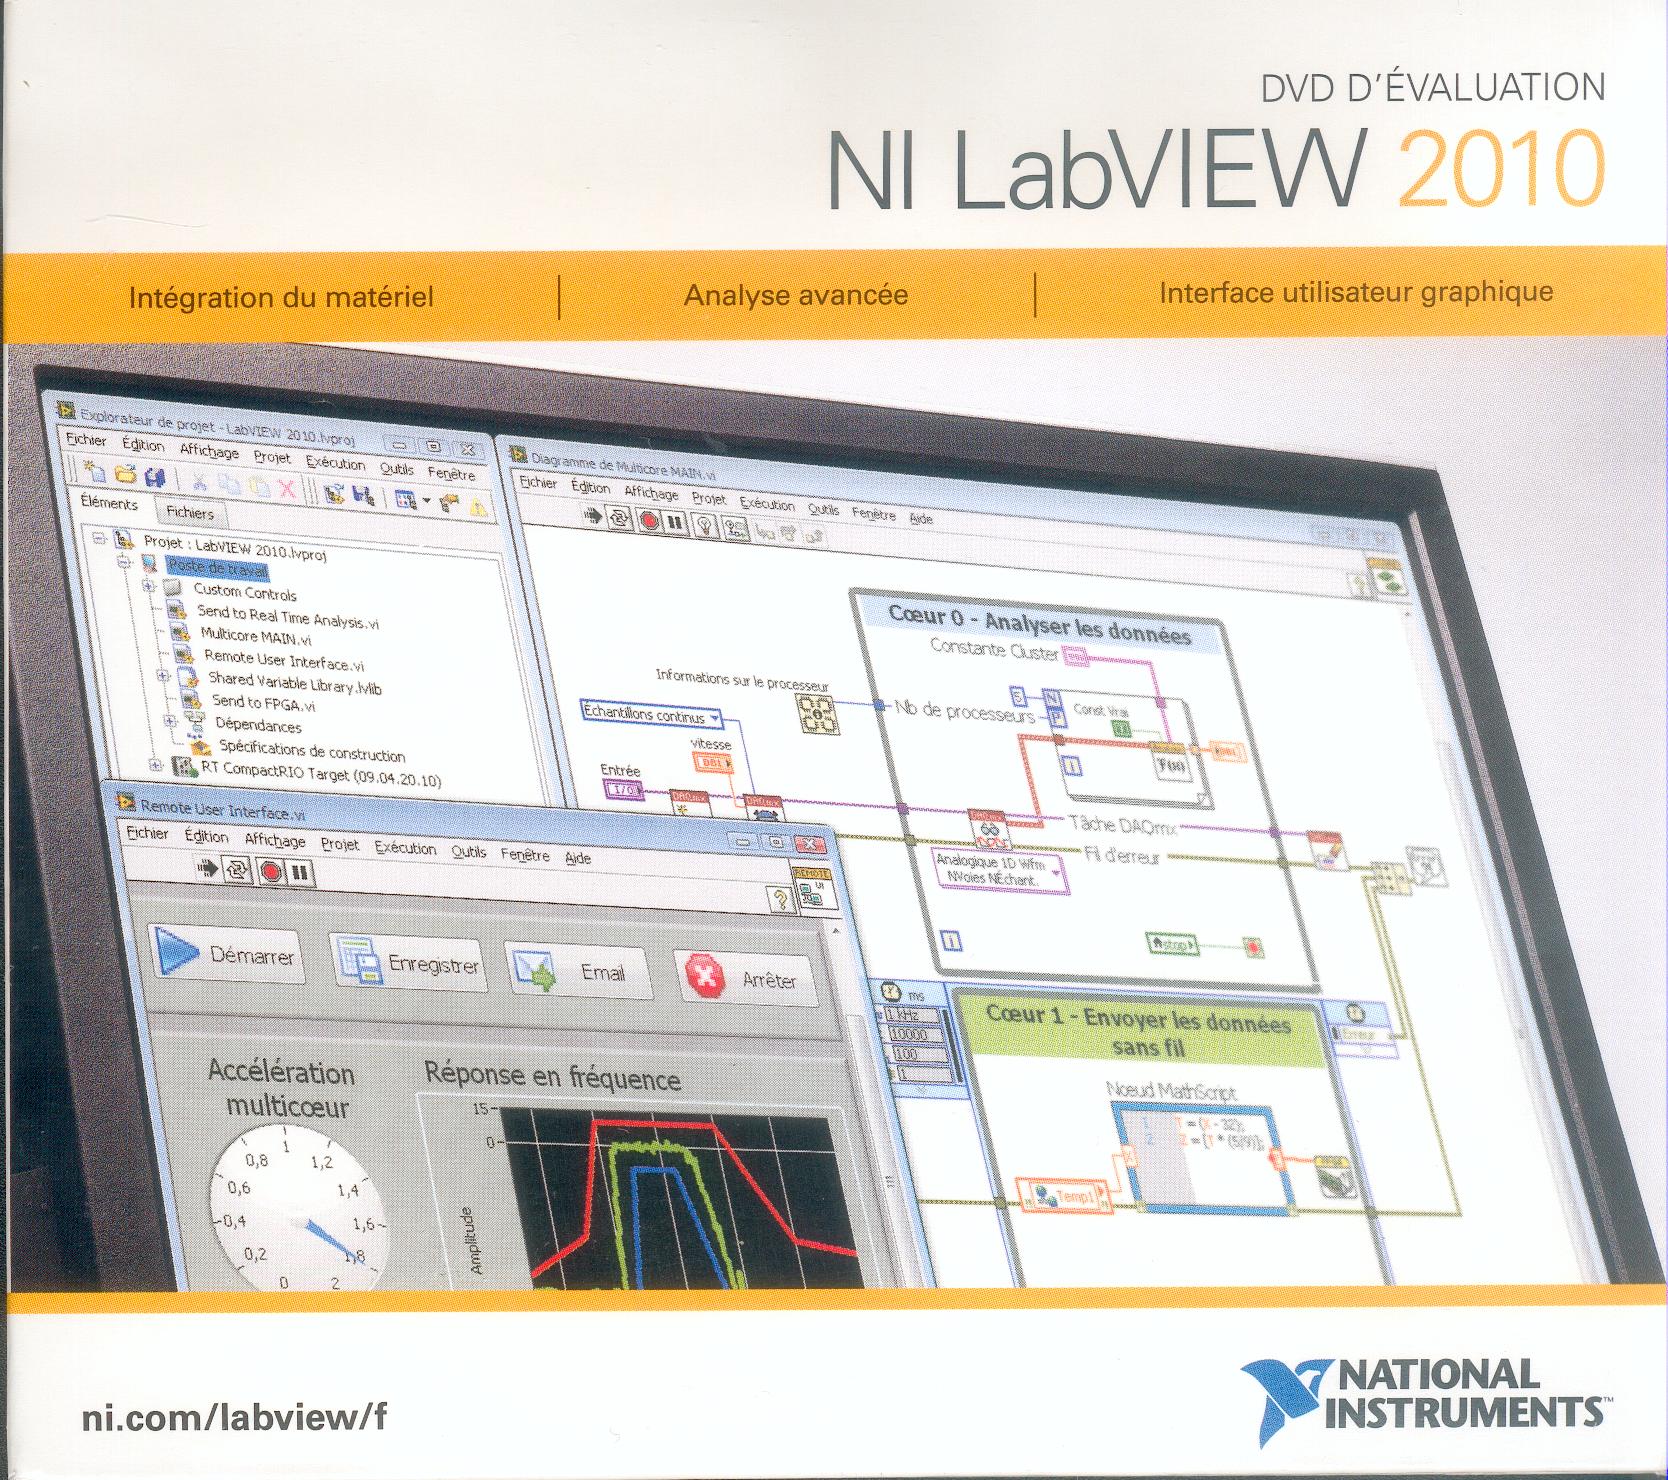Click the Entrée I/O terminal in the diagram
The width and height of the screenshot is (1668, 1480).
625,790
